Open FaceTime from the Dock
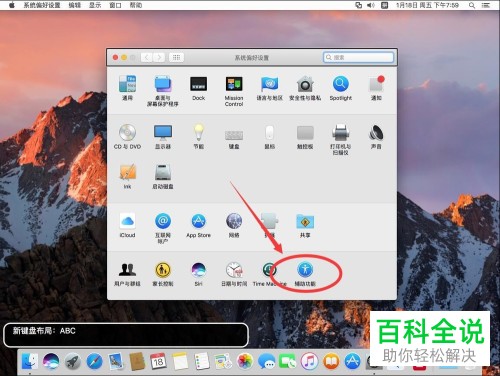Screen dimensions: 500x376 288,361
